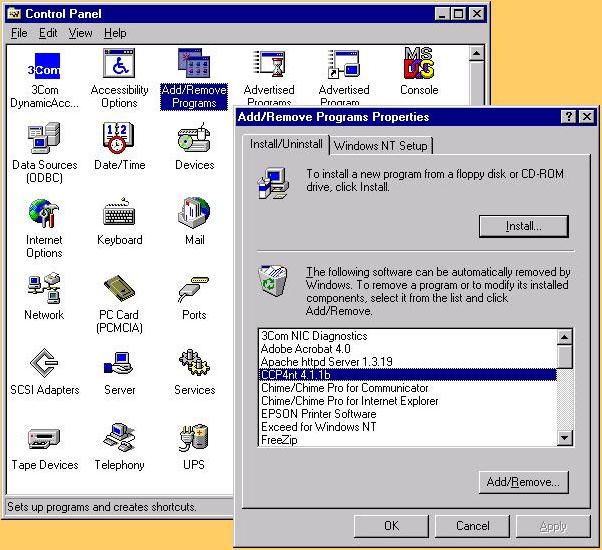Select the Tape Devices icon
Viewport: 602px width, 550px height.
click(44, 438)
